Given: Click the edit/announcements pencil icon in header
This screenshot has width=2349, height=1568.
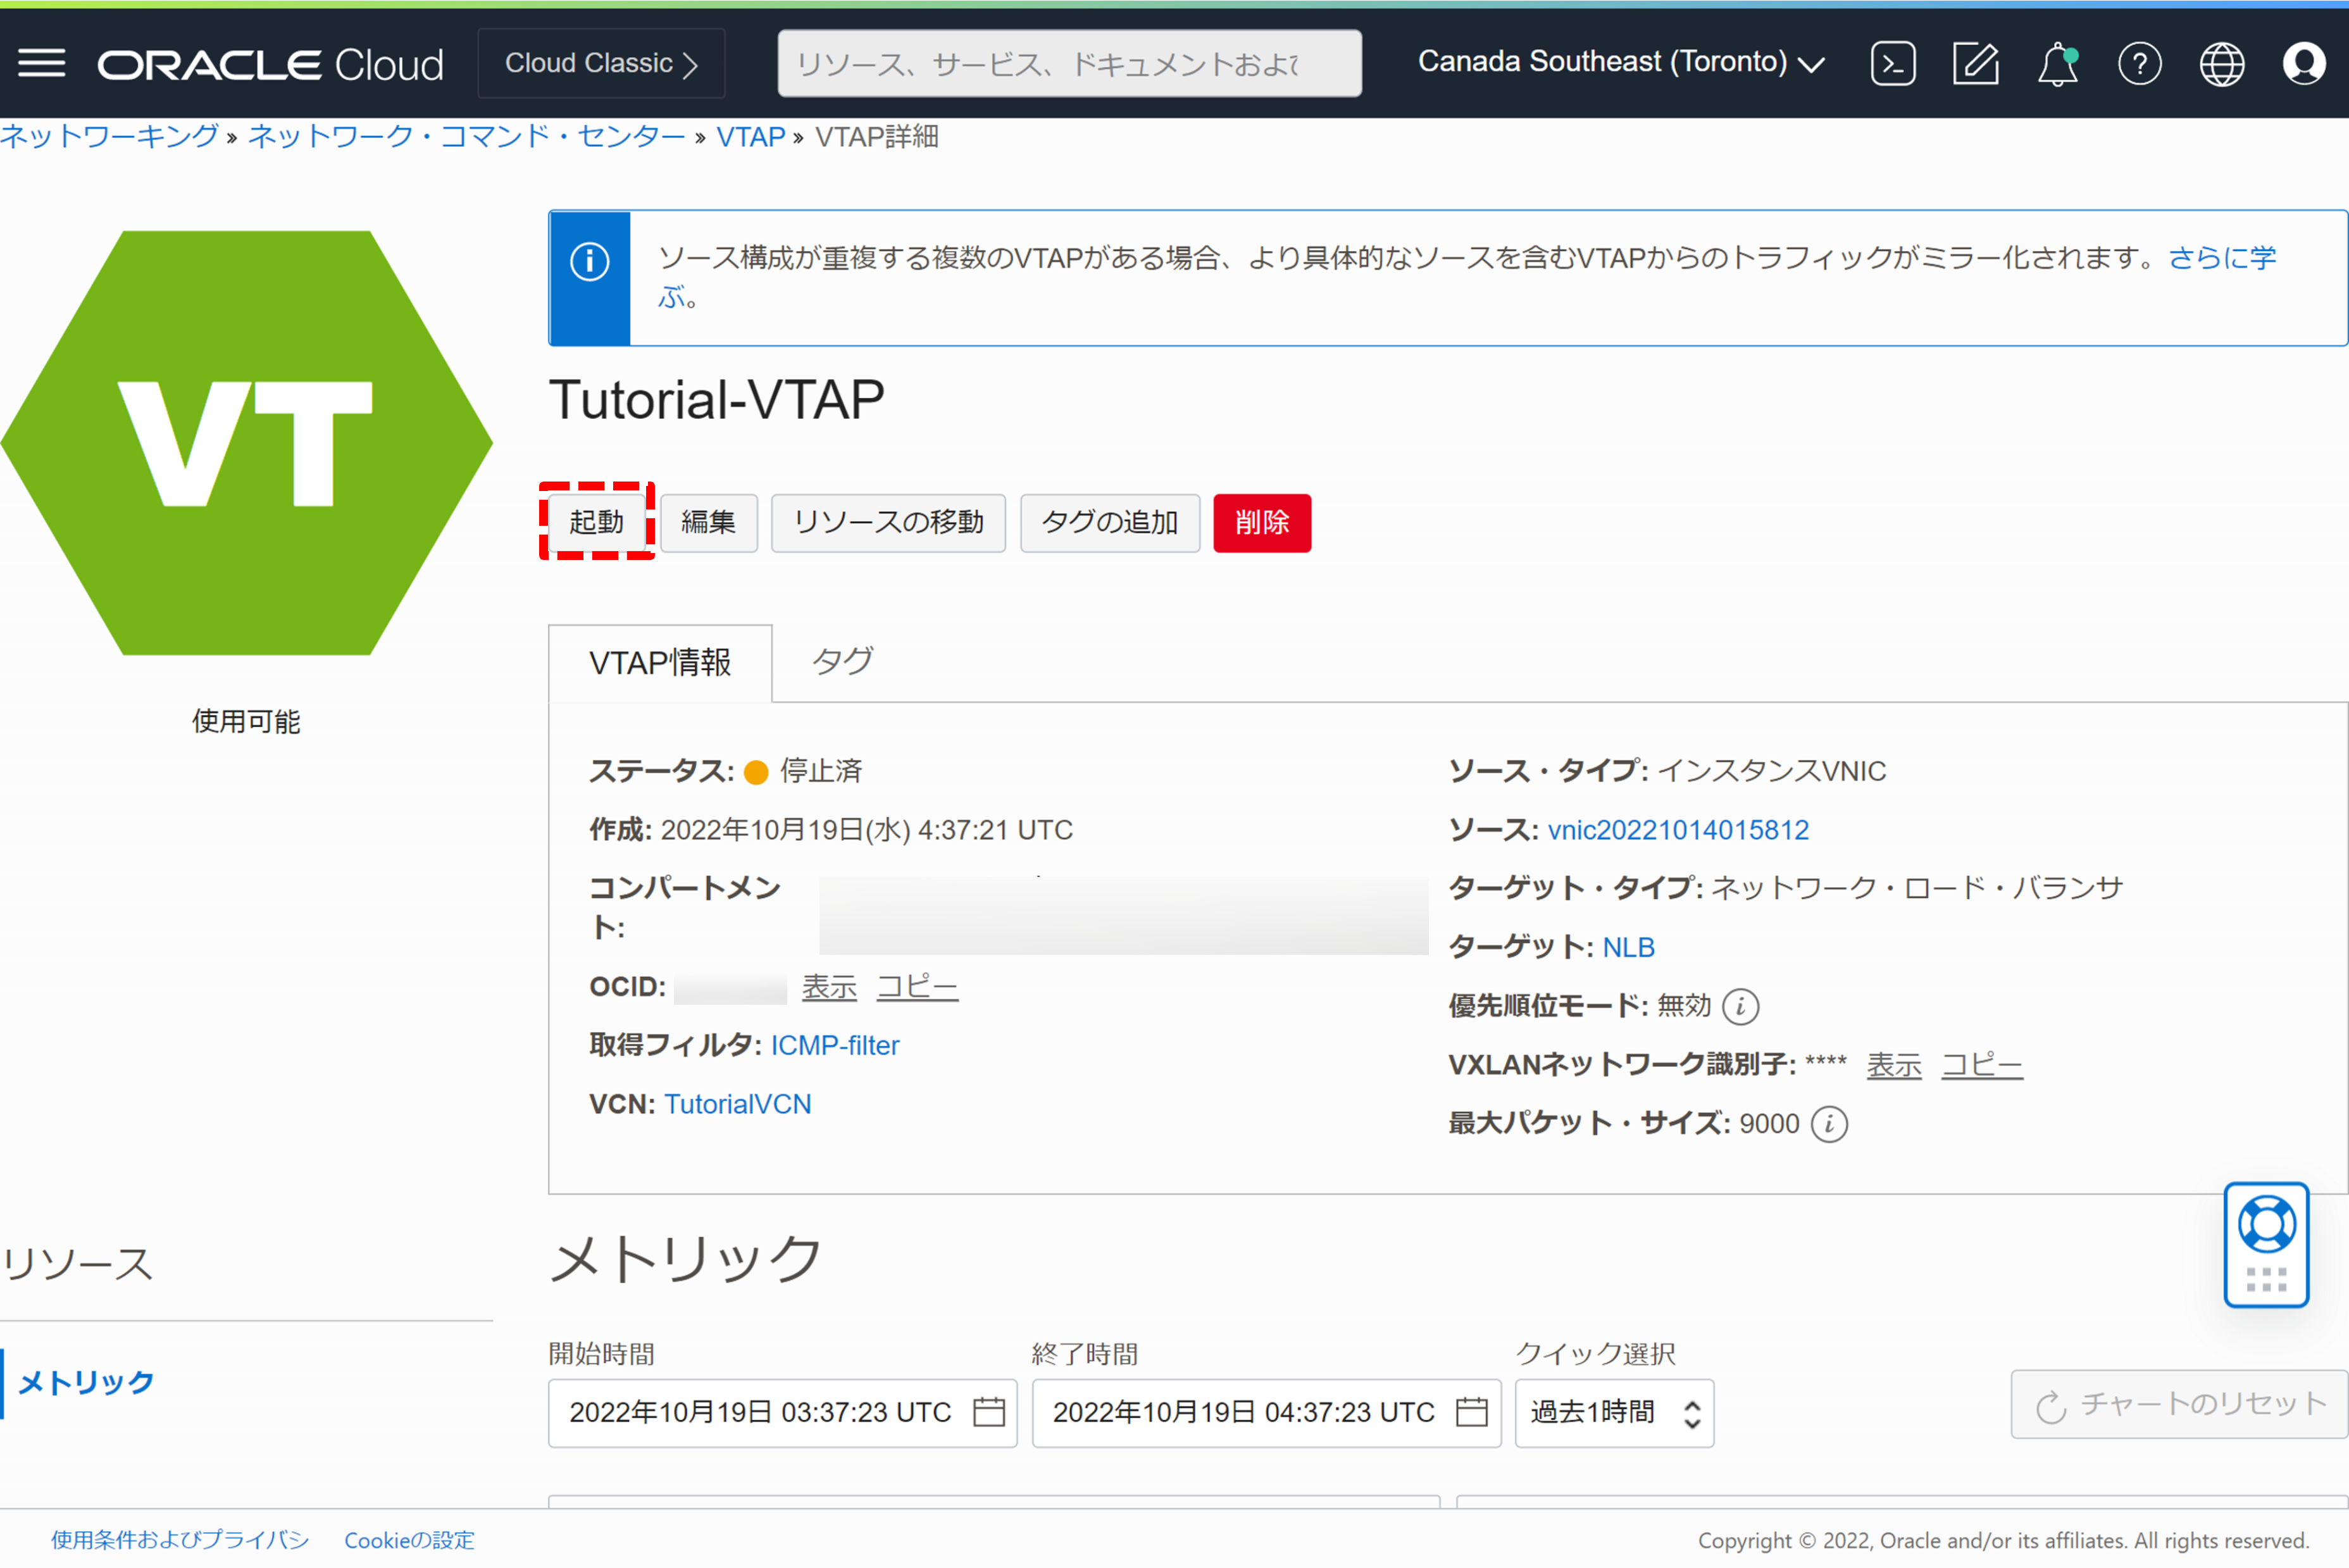Looking at the screenshot, I should coord(1976,64).
